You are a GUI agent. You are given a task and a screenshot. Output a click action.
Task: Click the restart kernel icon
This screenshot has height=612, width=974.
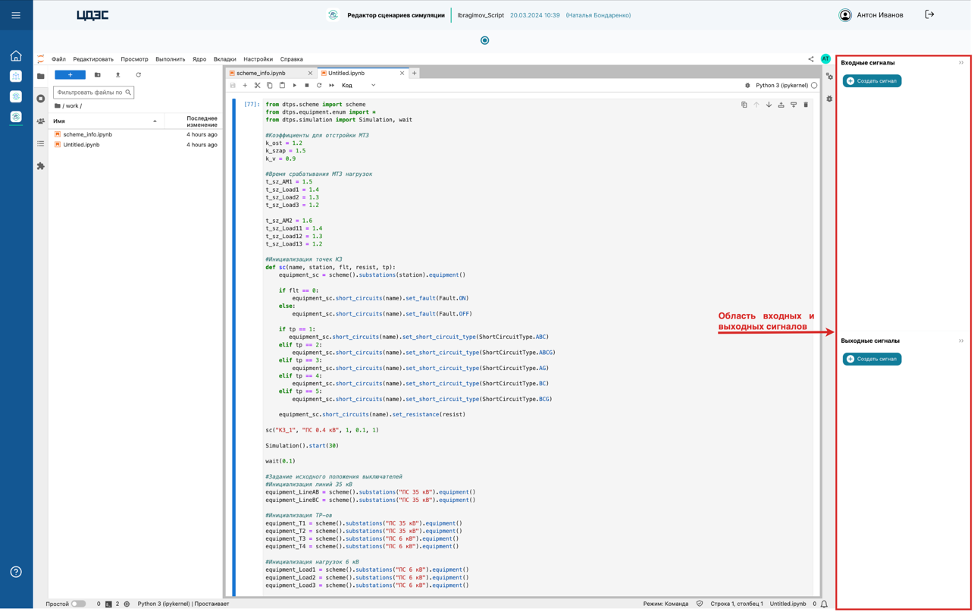[x=319, y=86]
